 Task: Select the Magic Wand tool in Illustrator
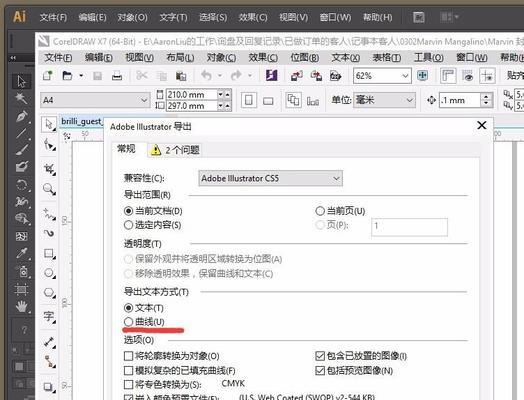(x=21, y=99)
